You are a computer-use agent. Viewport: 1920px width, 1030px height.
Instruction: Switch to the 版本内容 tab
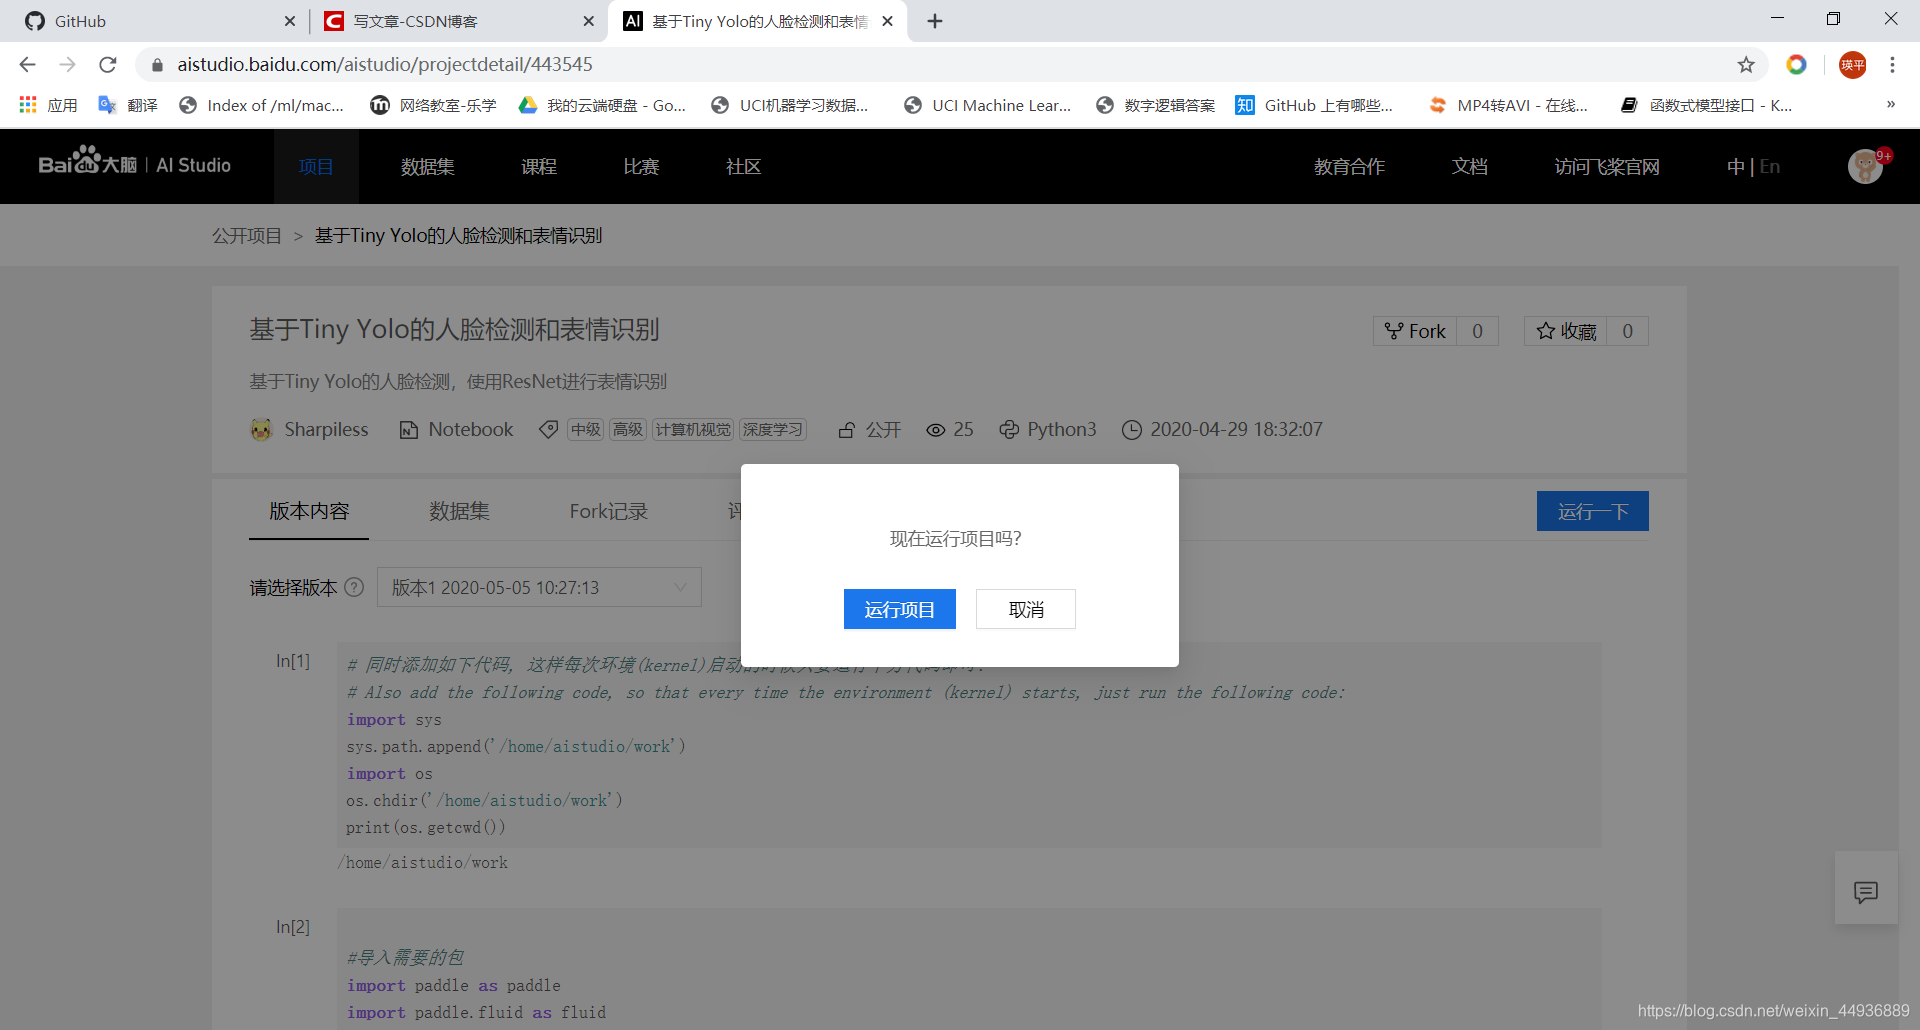[309, 511]
